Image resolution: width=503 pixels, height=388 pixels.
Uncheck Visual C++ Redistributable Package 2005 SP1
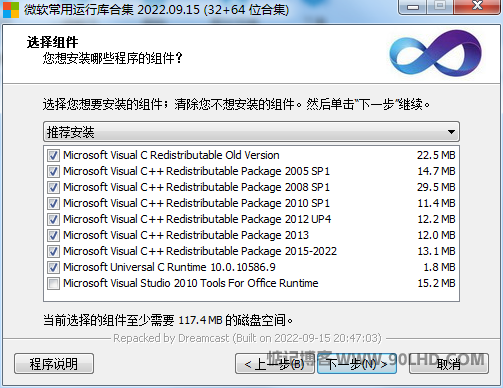53,171
